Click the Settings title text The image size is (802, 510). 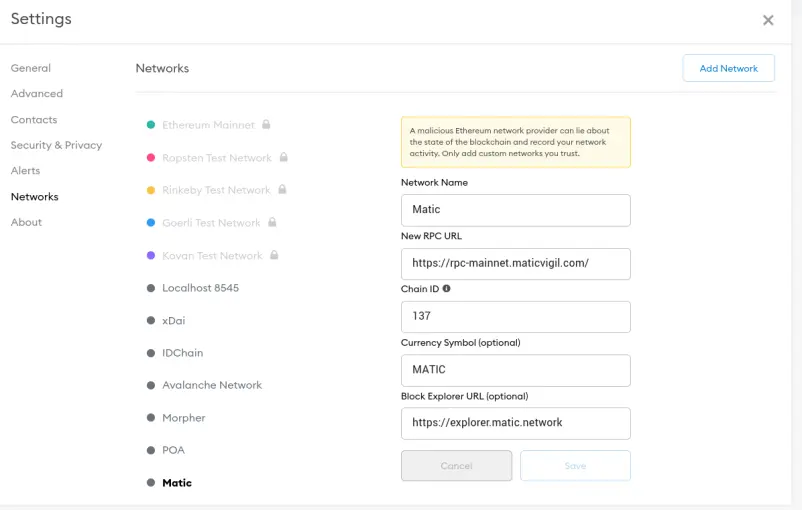pos(41,19)
